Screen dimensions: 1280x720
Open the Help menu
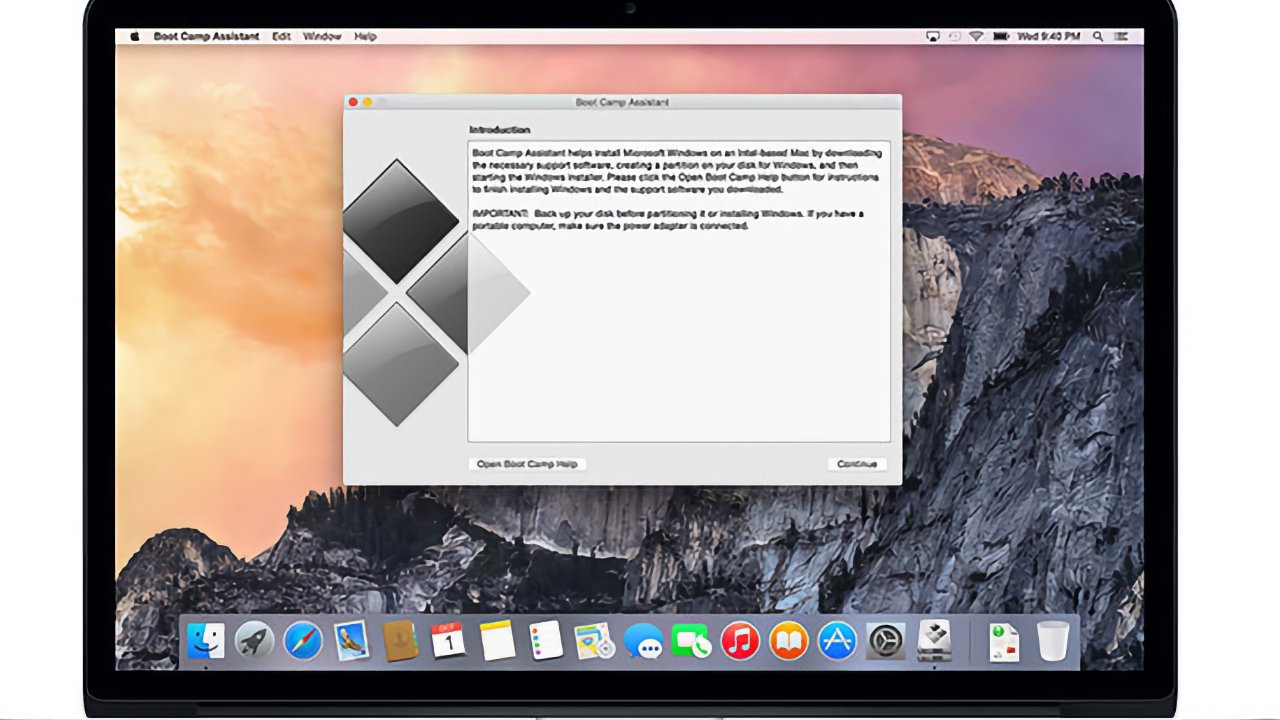364,36
